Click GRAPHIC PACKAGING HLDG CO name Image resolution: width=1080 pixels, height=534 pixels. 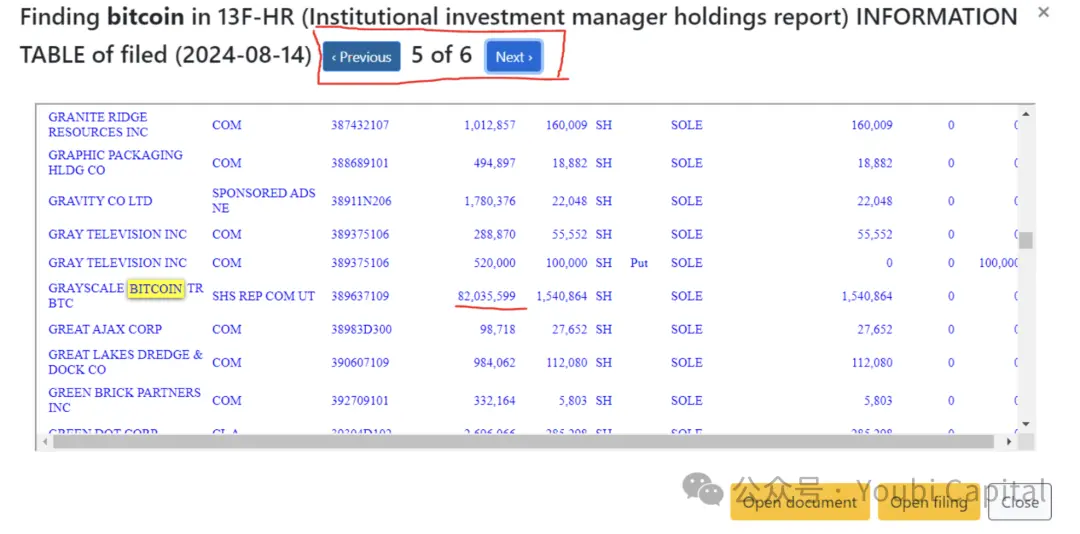click(115, 163)
